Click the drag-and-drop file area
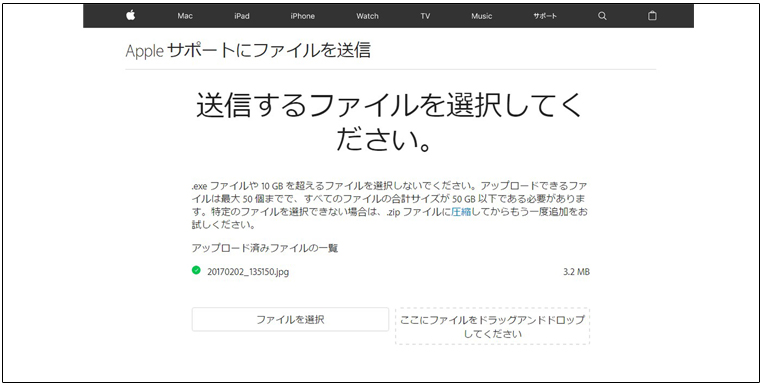The width and height of the screenshot is (763, 386). click(x=492, y=326)
